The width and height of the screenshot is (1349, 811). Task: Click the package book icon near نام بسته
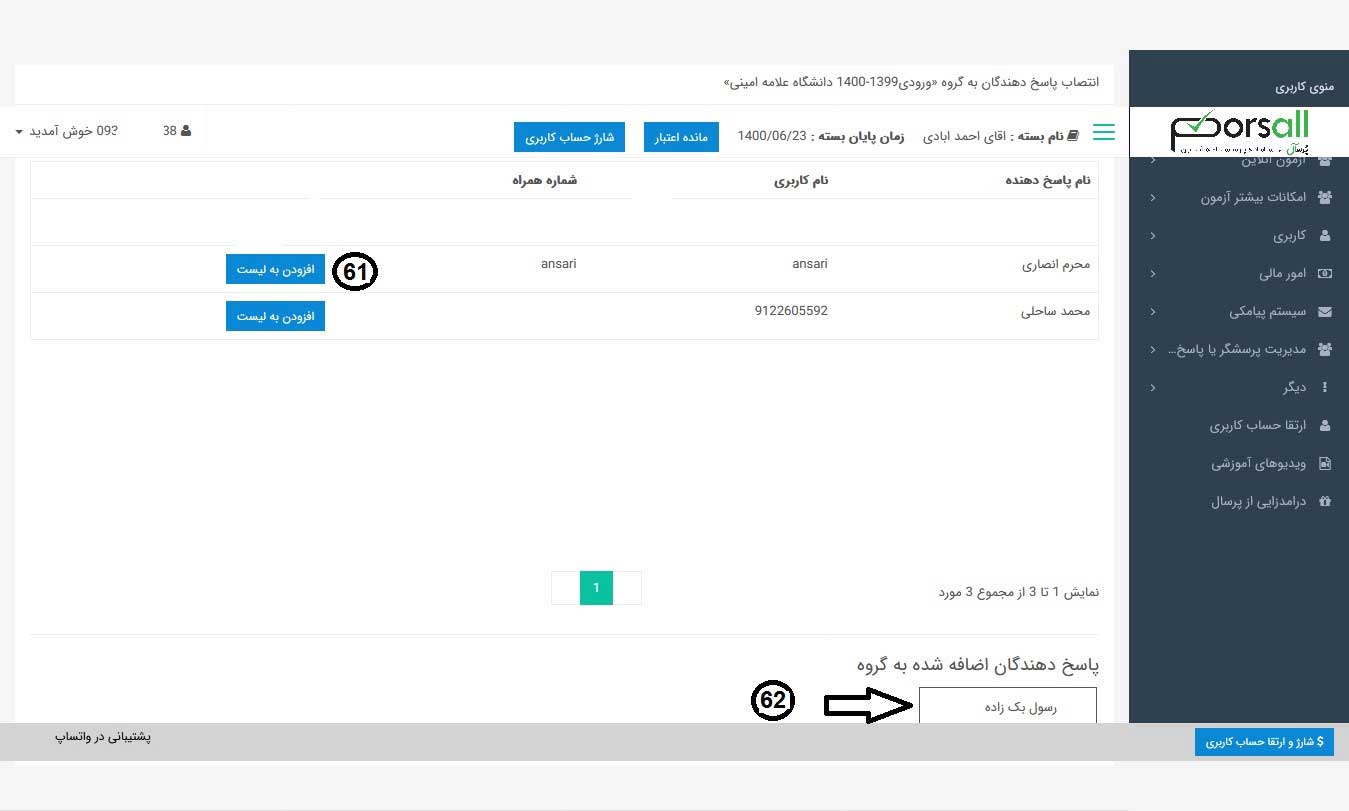[1074, 136]
